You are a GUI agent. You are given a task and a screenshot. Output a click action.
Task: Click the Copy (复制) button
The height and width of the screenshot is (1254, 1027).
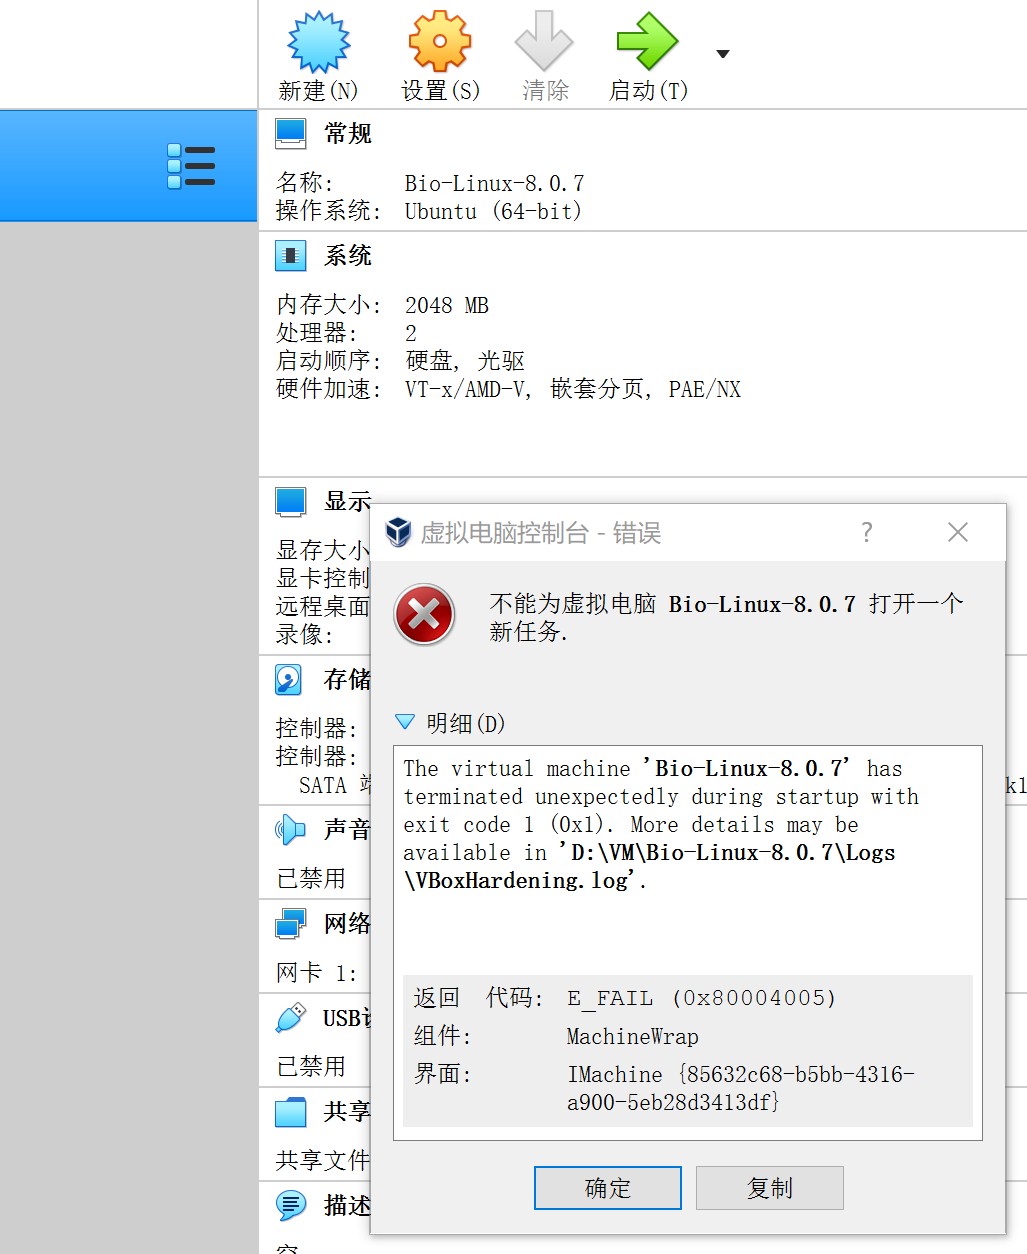pos(770,1188)
